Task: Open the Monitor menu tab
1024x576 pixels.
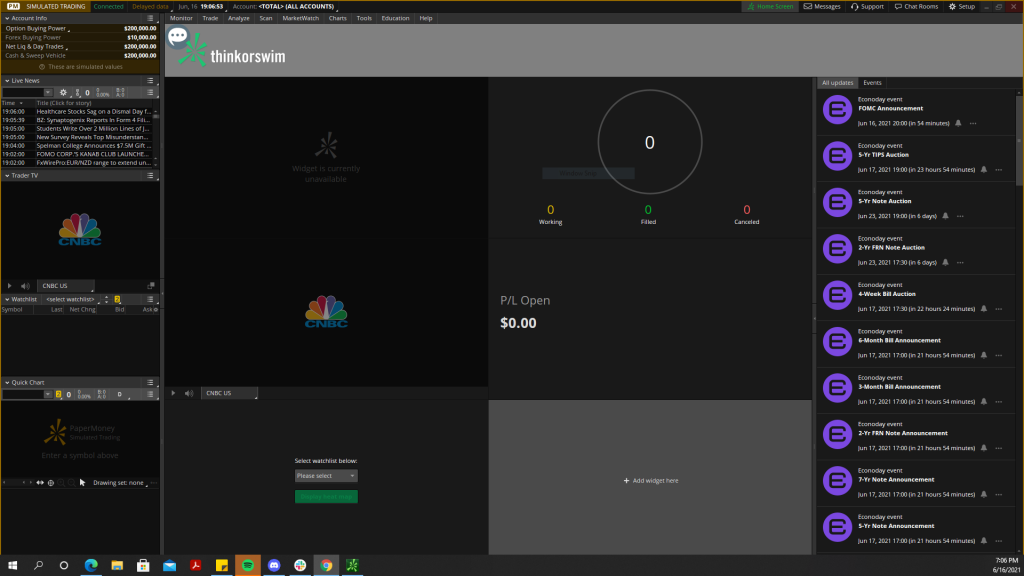Action: click(181, 18)
